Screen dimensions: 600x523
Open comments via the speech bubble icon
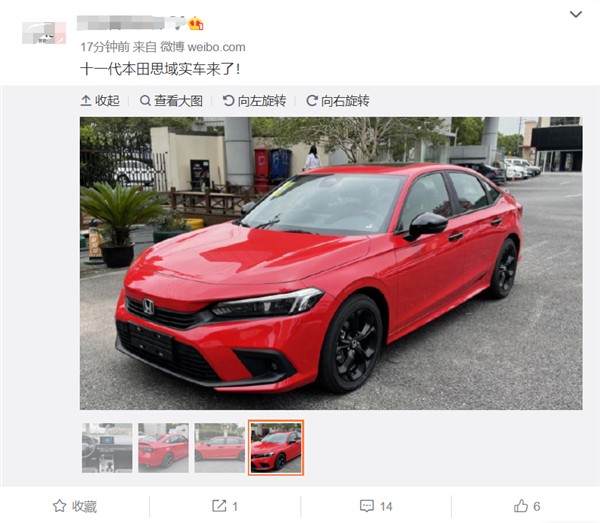[367, 506]
